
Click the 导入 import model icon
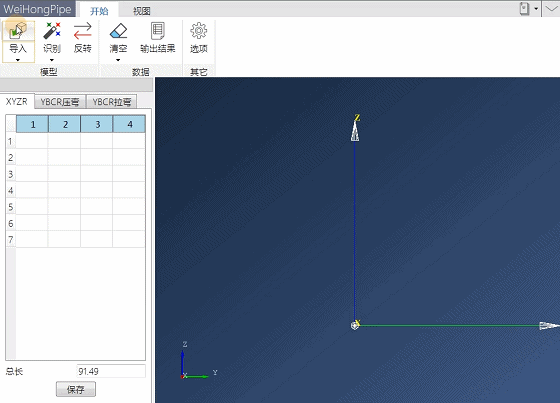click(18, 31)
